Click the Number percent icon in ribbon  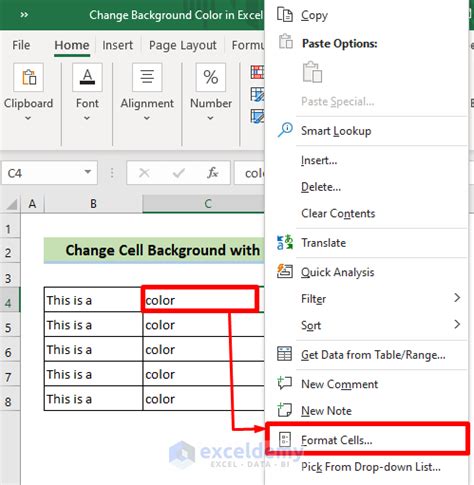click(x=211, y=77)
